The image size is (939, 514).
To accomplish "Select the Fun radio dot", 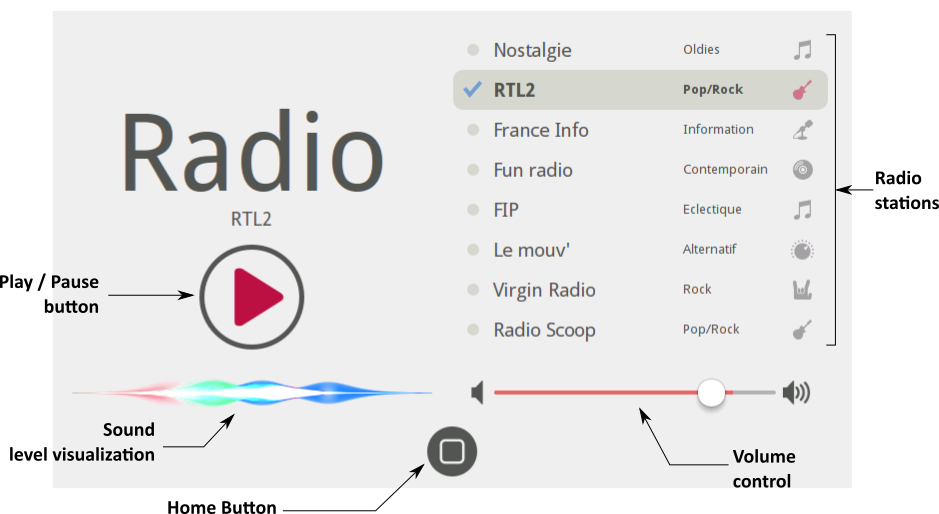I will pyautogui.click(x=473, y=170).
